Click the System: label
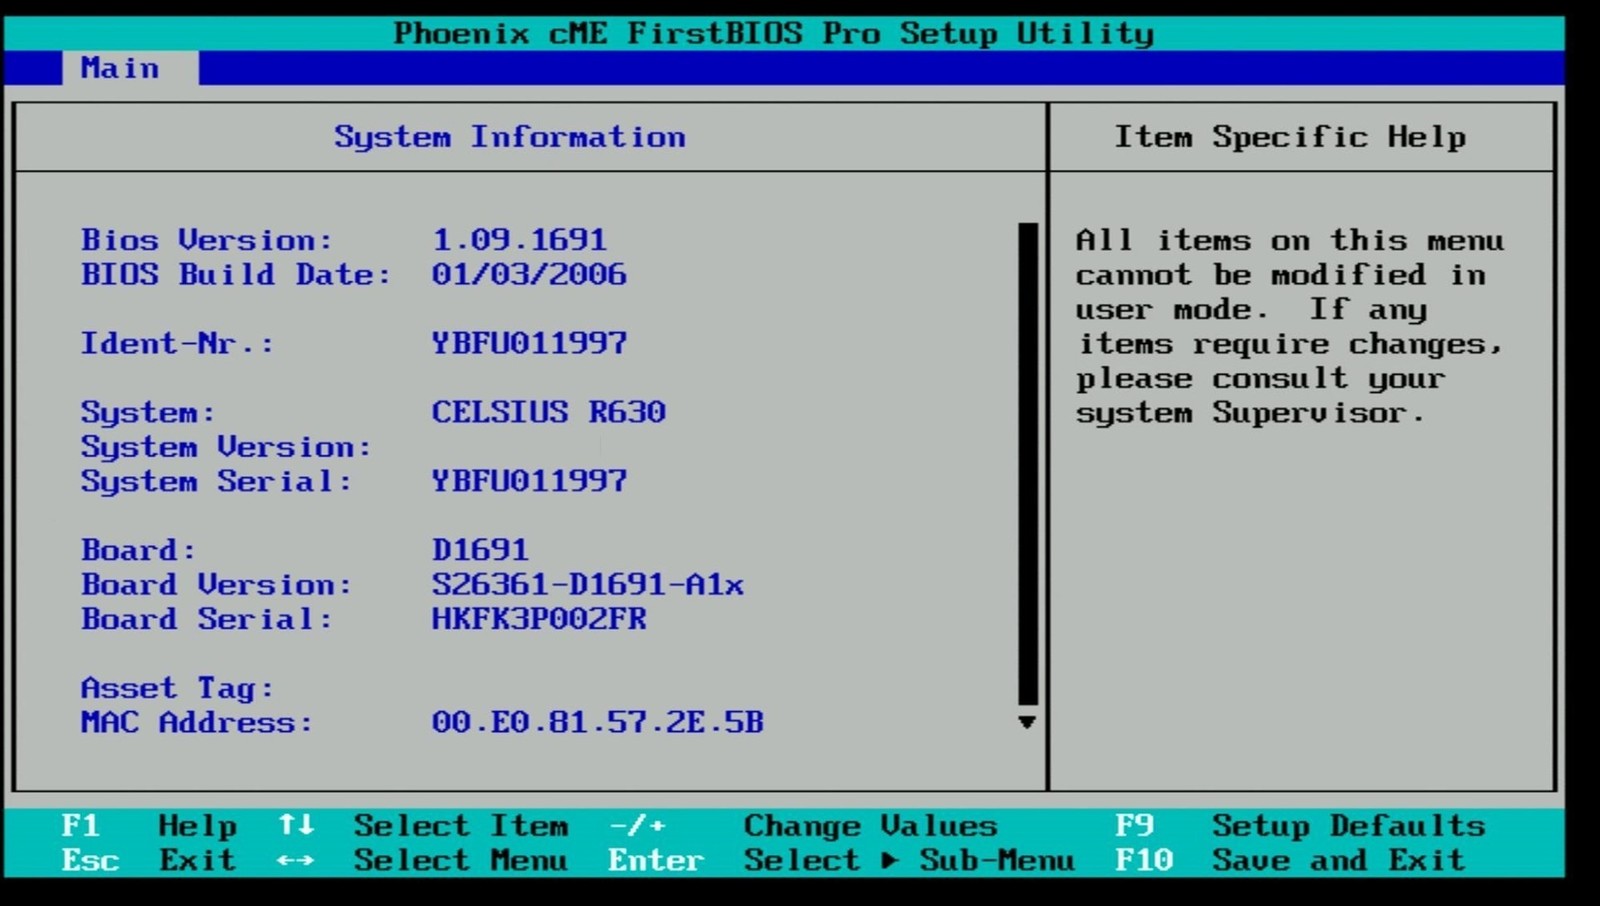1600x906 pixels. [x=148, y=412]
